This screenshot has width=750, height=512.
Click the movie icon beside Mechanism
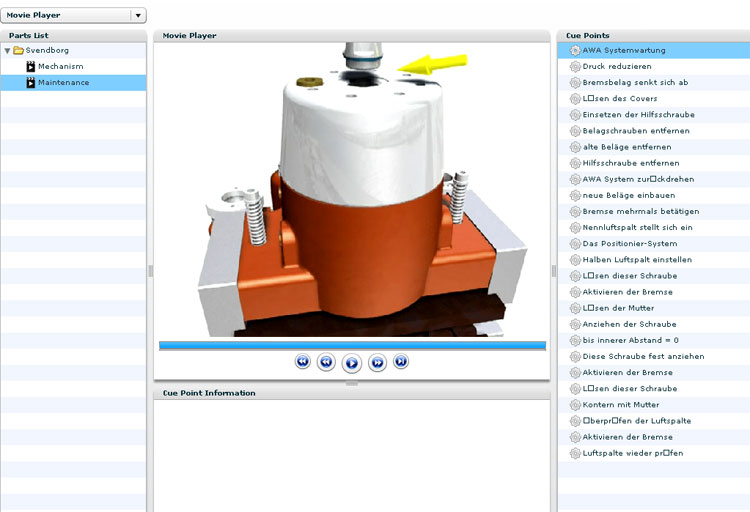pos(31,66)
